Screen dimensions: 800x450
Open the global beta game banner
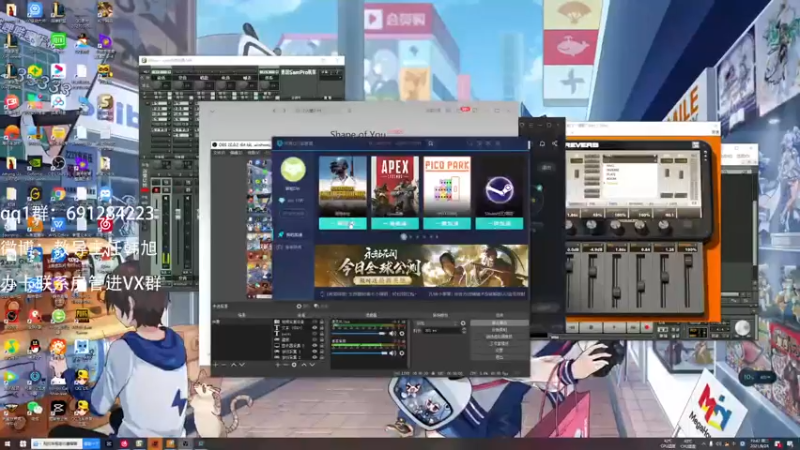421,265
